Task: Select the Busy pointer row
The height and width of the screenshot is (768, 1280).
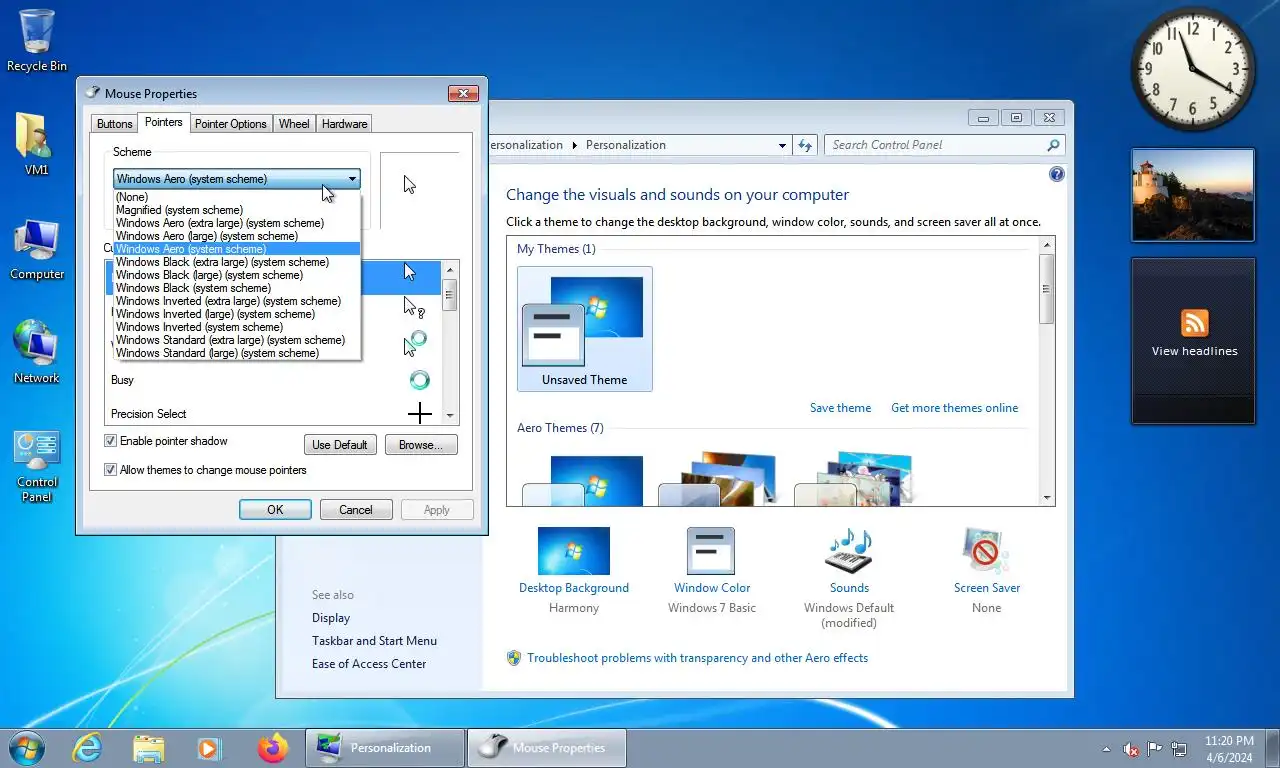Action: [x=273, y=380]
